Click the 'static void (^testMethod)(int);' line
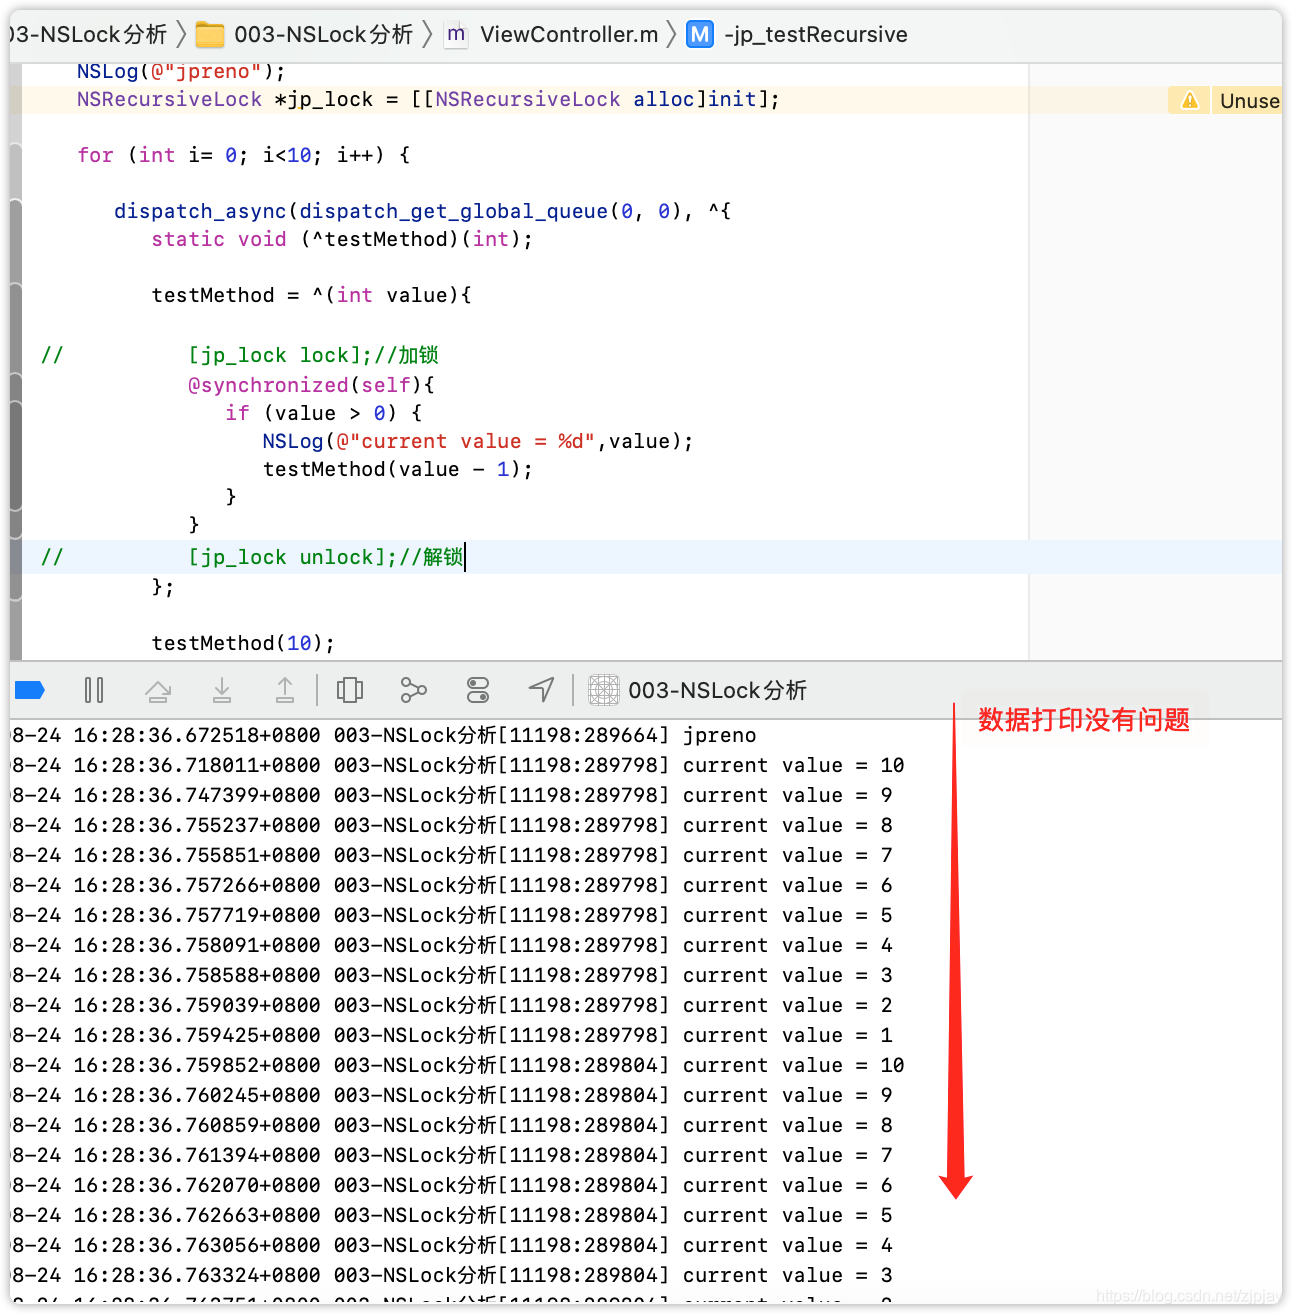 342,239
